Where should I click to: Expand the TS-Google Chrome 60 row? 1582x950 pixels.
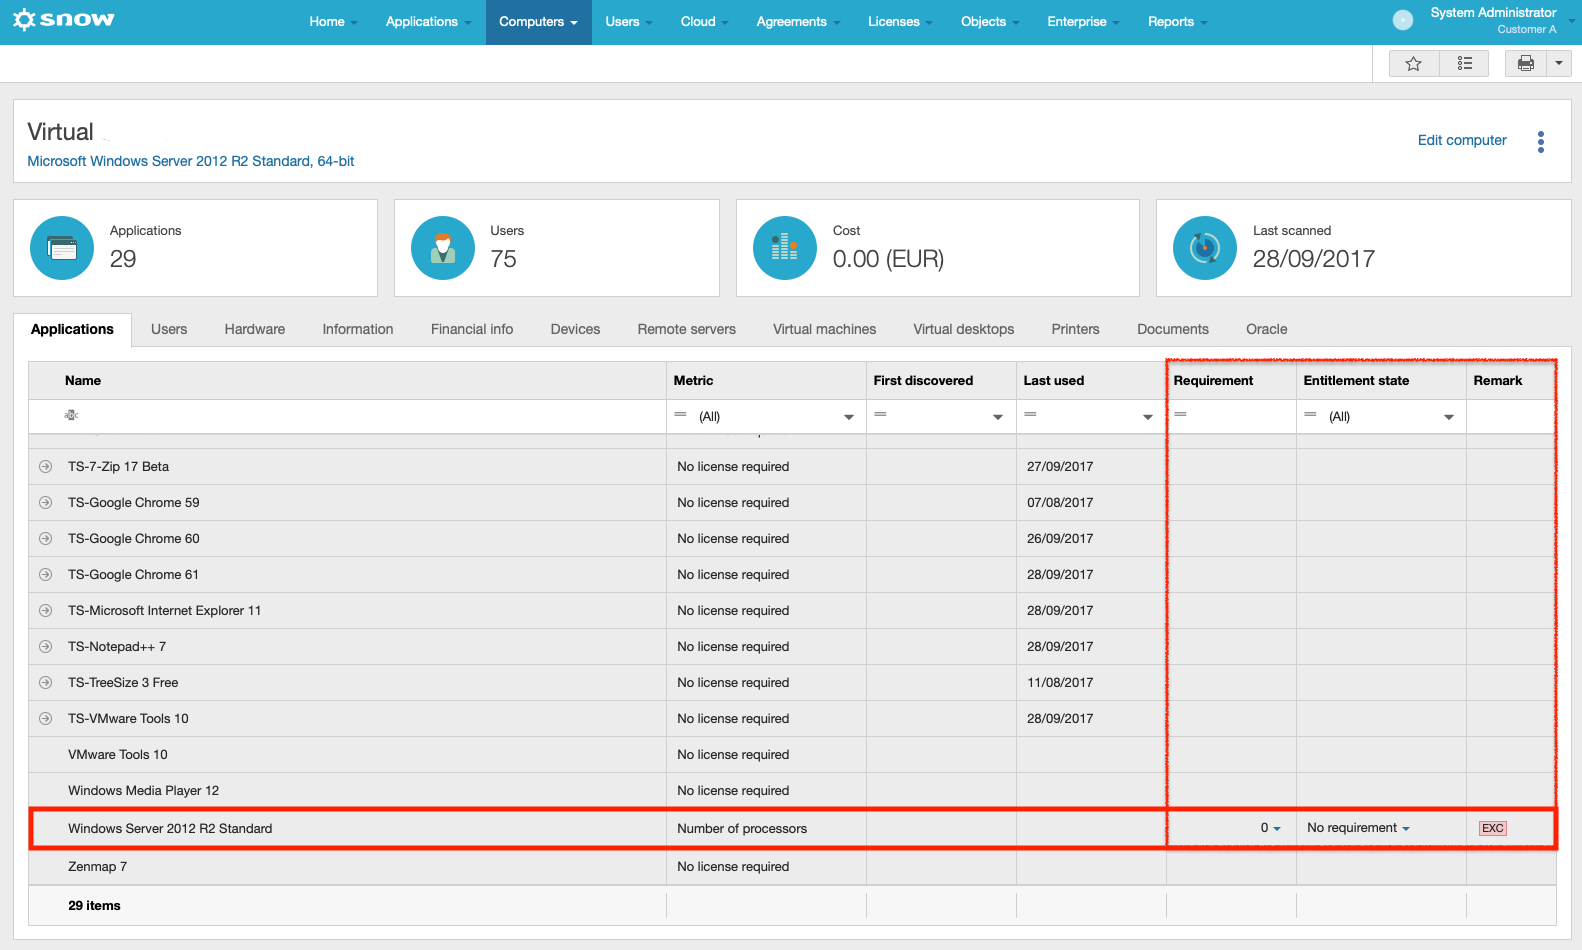(x=45, y=539)
